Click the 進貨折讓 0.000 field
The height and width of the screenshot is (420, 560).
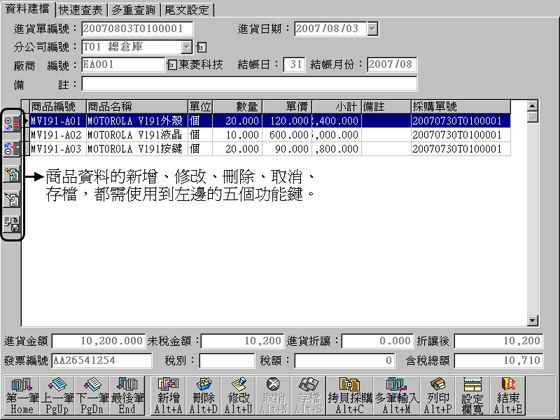point(377,341)
